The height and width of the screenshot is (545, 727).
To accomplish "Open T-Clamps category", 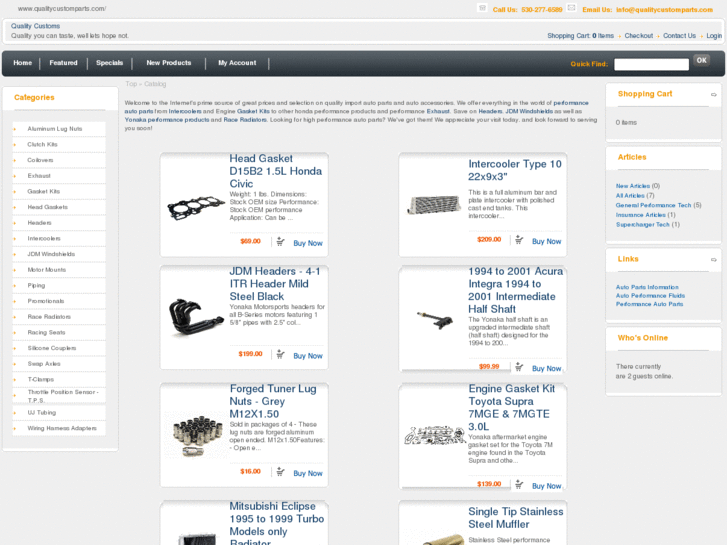I will [x=41, y=380].
